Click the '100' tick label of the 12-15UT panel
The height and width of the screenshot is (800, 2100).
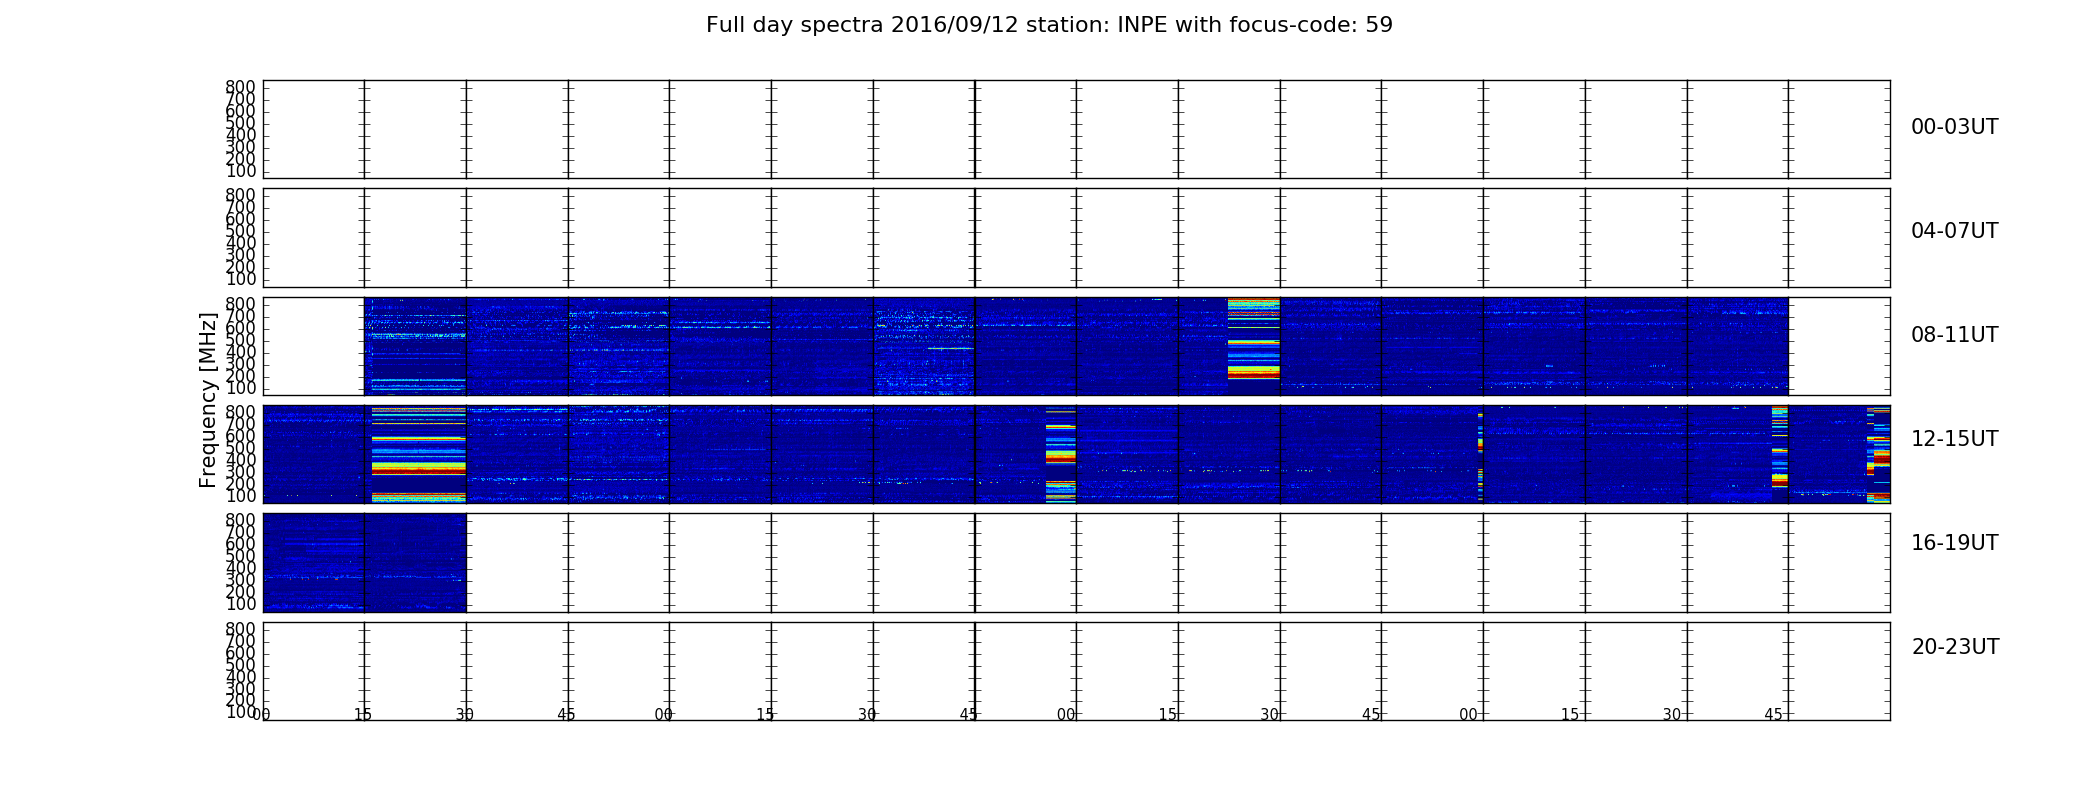[x=240, y=496]
